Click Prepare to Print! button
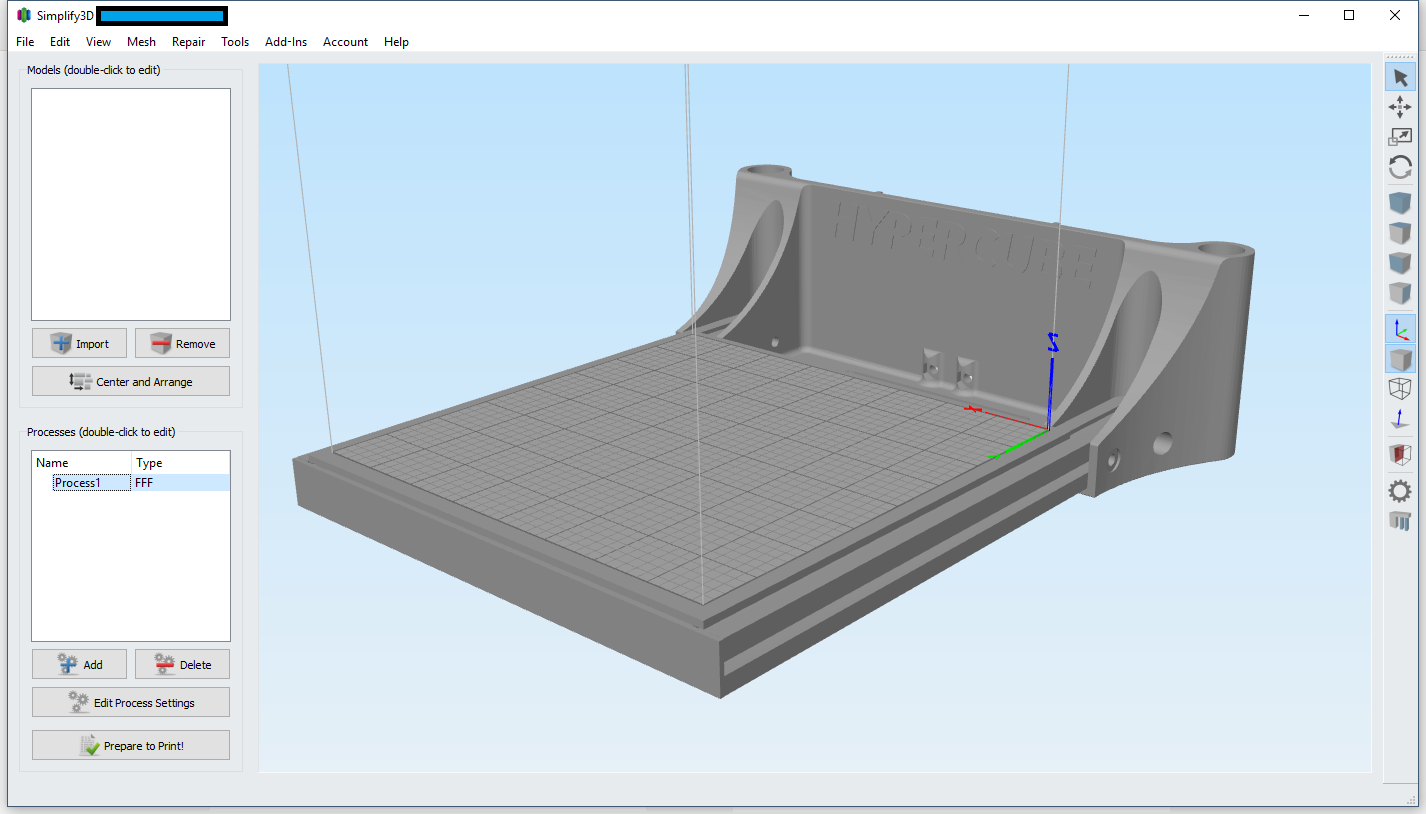This screenshot has height=814, width=1426. (131, 745)
